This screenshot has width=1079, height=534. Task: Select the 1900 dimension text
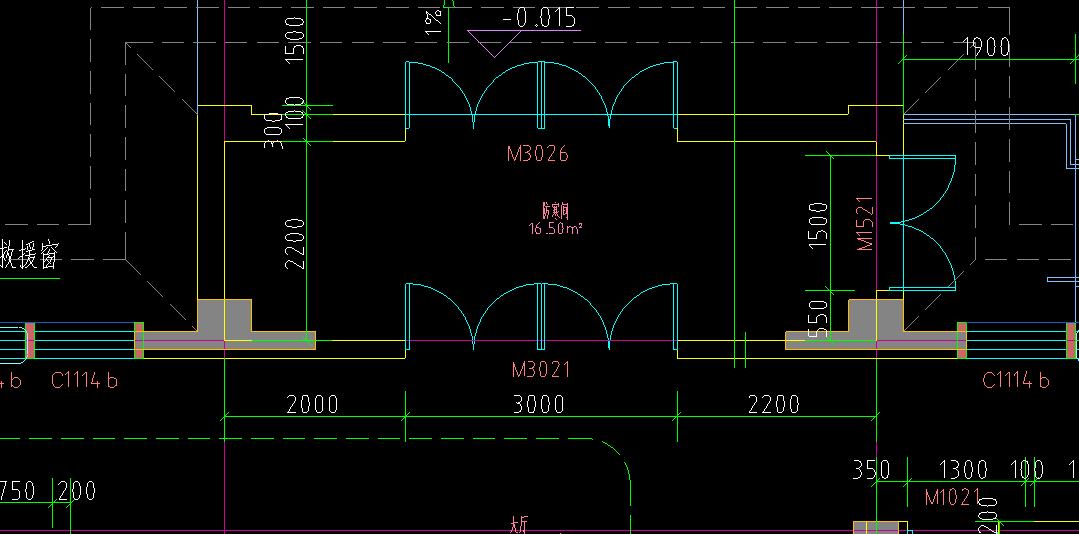click(x=986, y=47)
